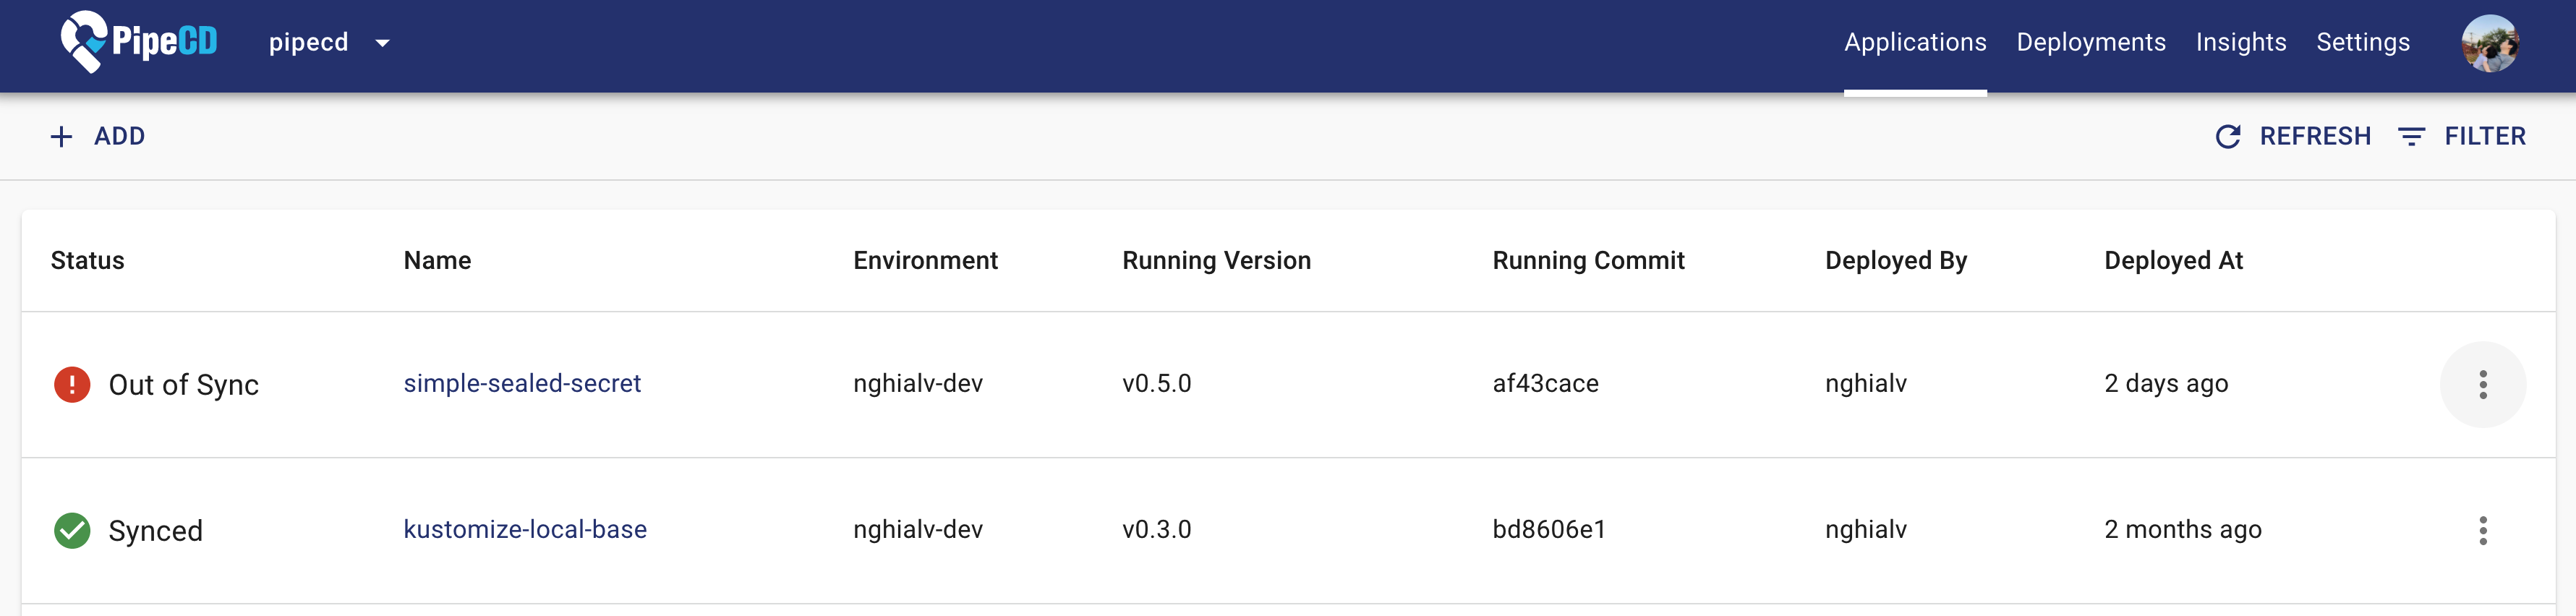Image resolution: width=2576 pixels, height=616 pixels.
Task: Click the red Out of Sync icon
Action: point(72,385)
